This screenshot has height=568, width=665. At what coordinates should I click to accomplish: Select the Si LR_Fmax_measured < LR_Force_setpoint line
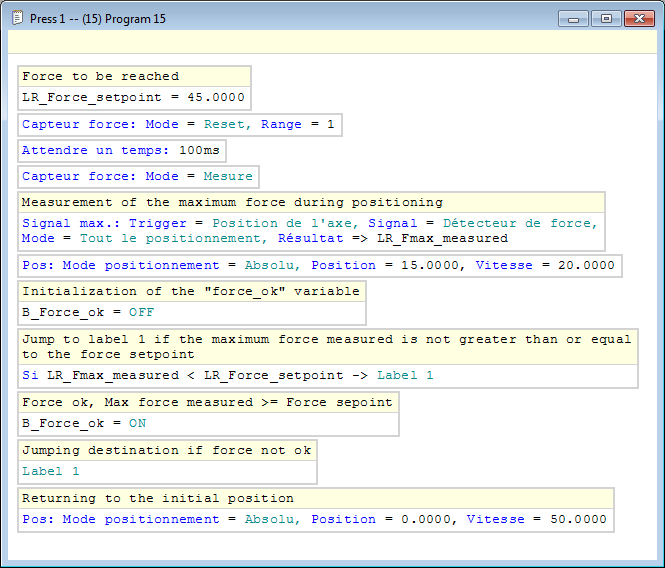(x=328, y=375)
